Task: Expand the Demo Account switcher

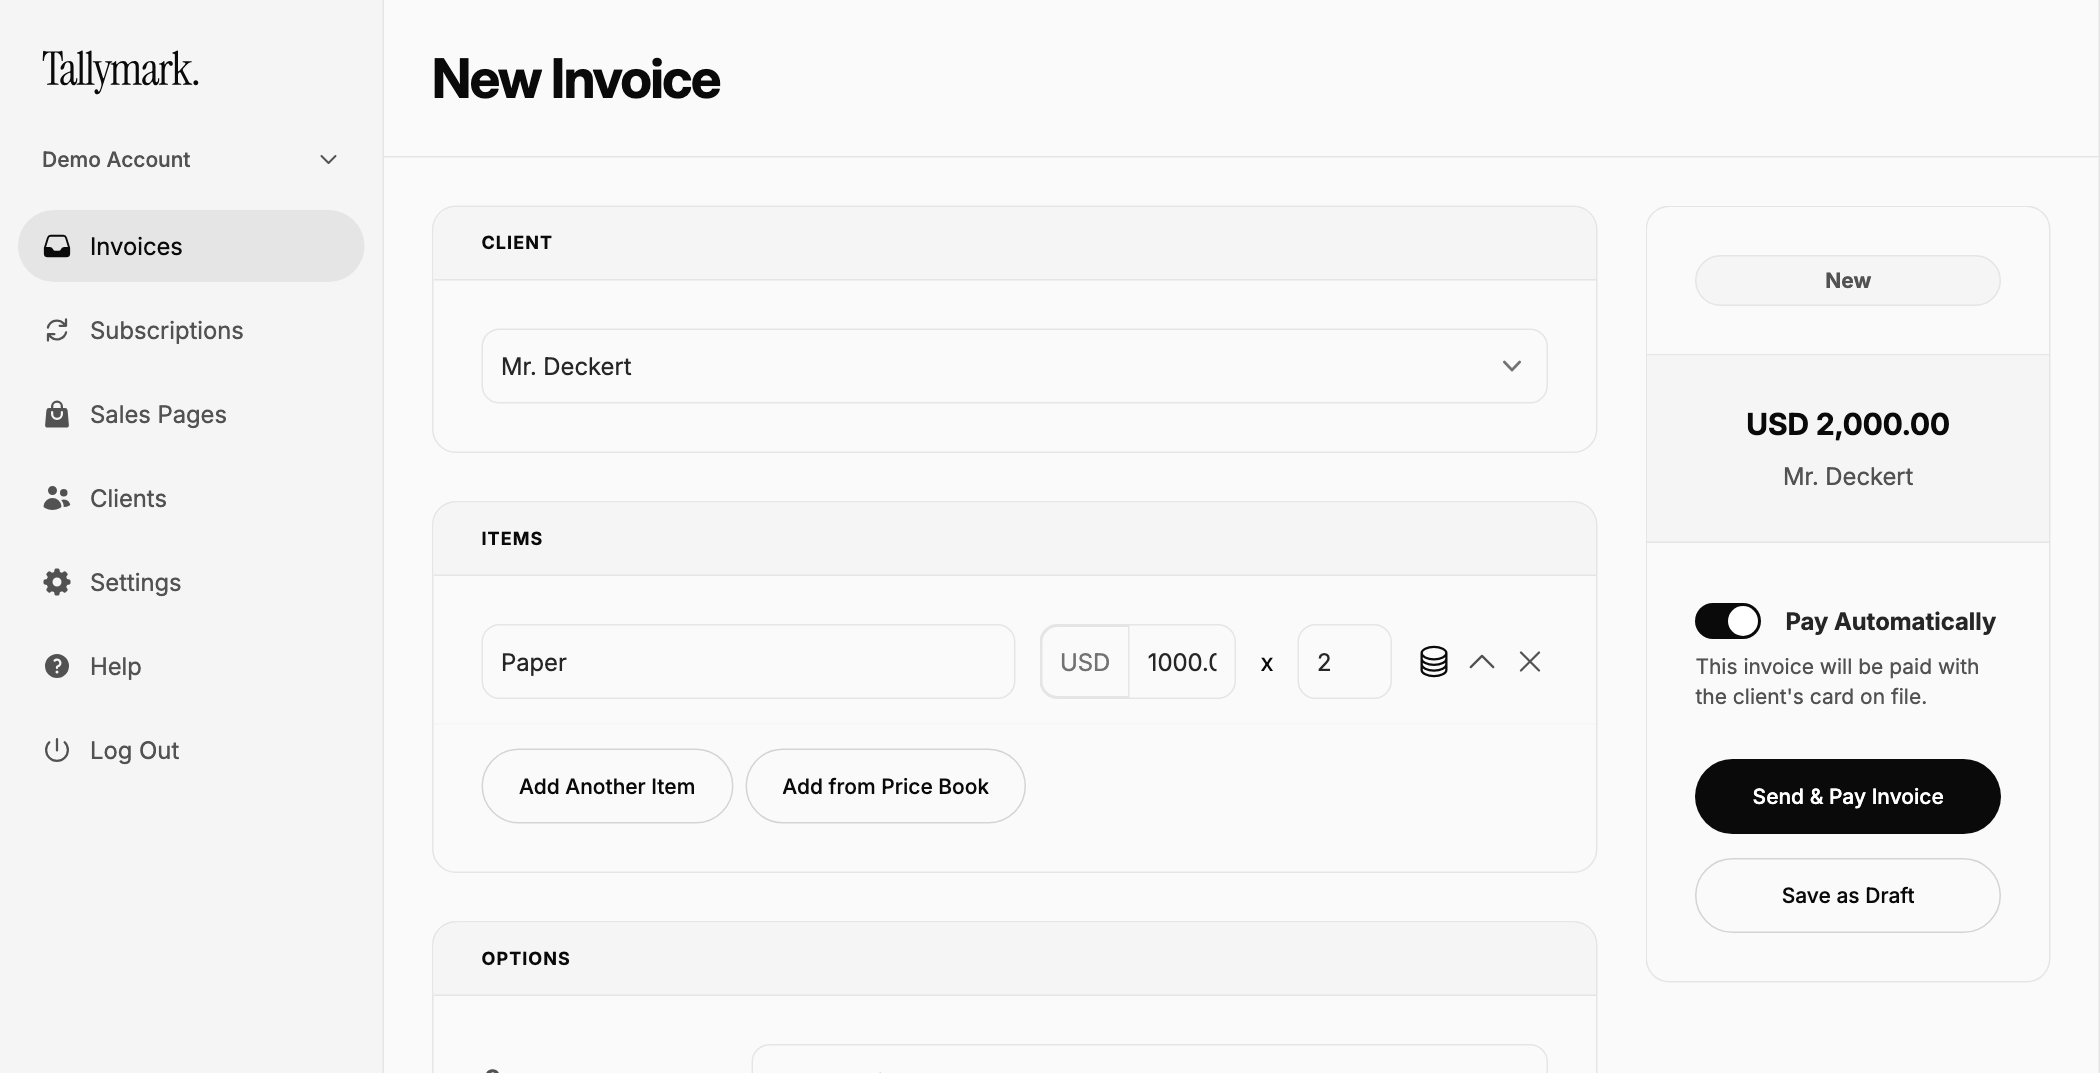Action: click(x=190, y=160)
